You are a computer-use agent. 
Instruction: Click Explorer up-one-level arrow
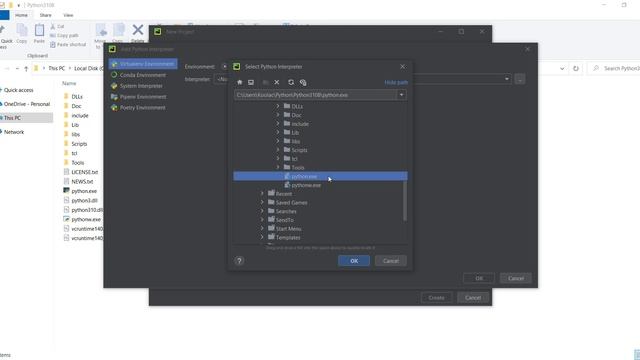[x=26, y=69]
